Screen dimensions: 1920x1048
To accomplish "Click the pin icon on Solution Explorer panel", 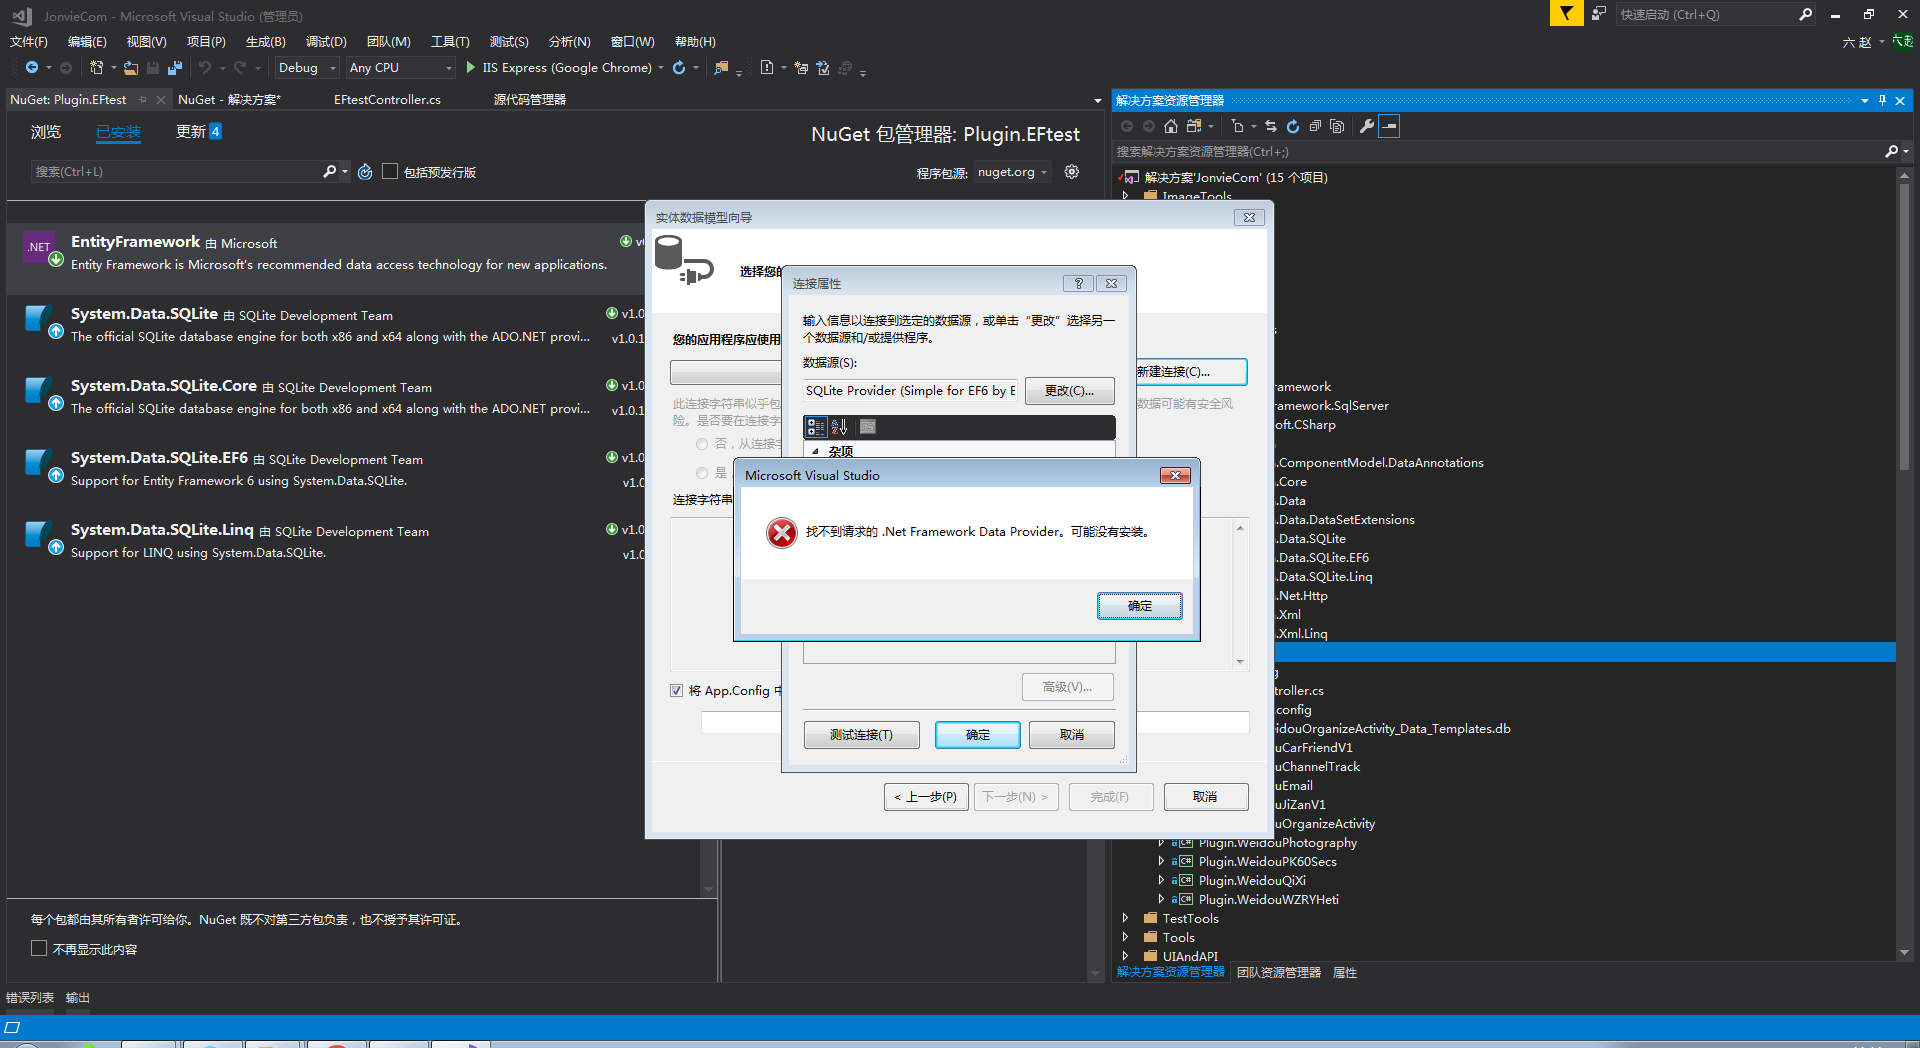I will coord(1882,100).
